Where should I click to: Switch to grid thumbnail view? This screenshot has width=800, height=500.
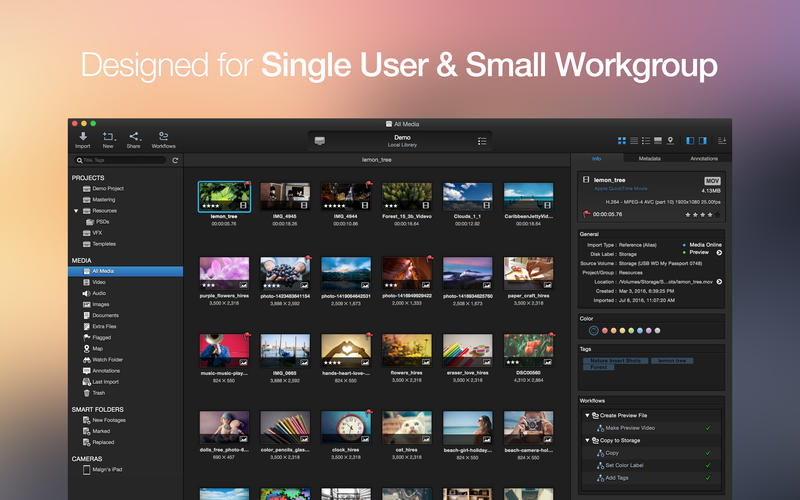click(x=622, y=141)
